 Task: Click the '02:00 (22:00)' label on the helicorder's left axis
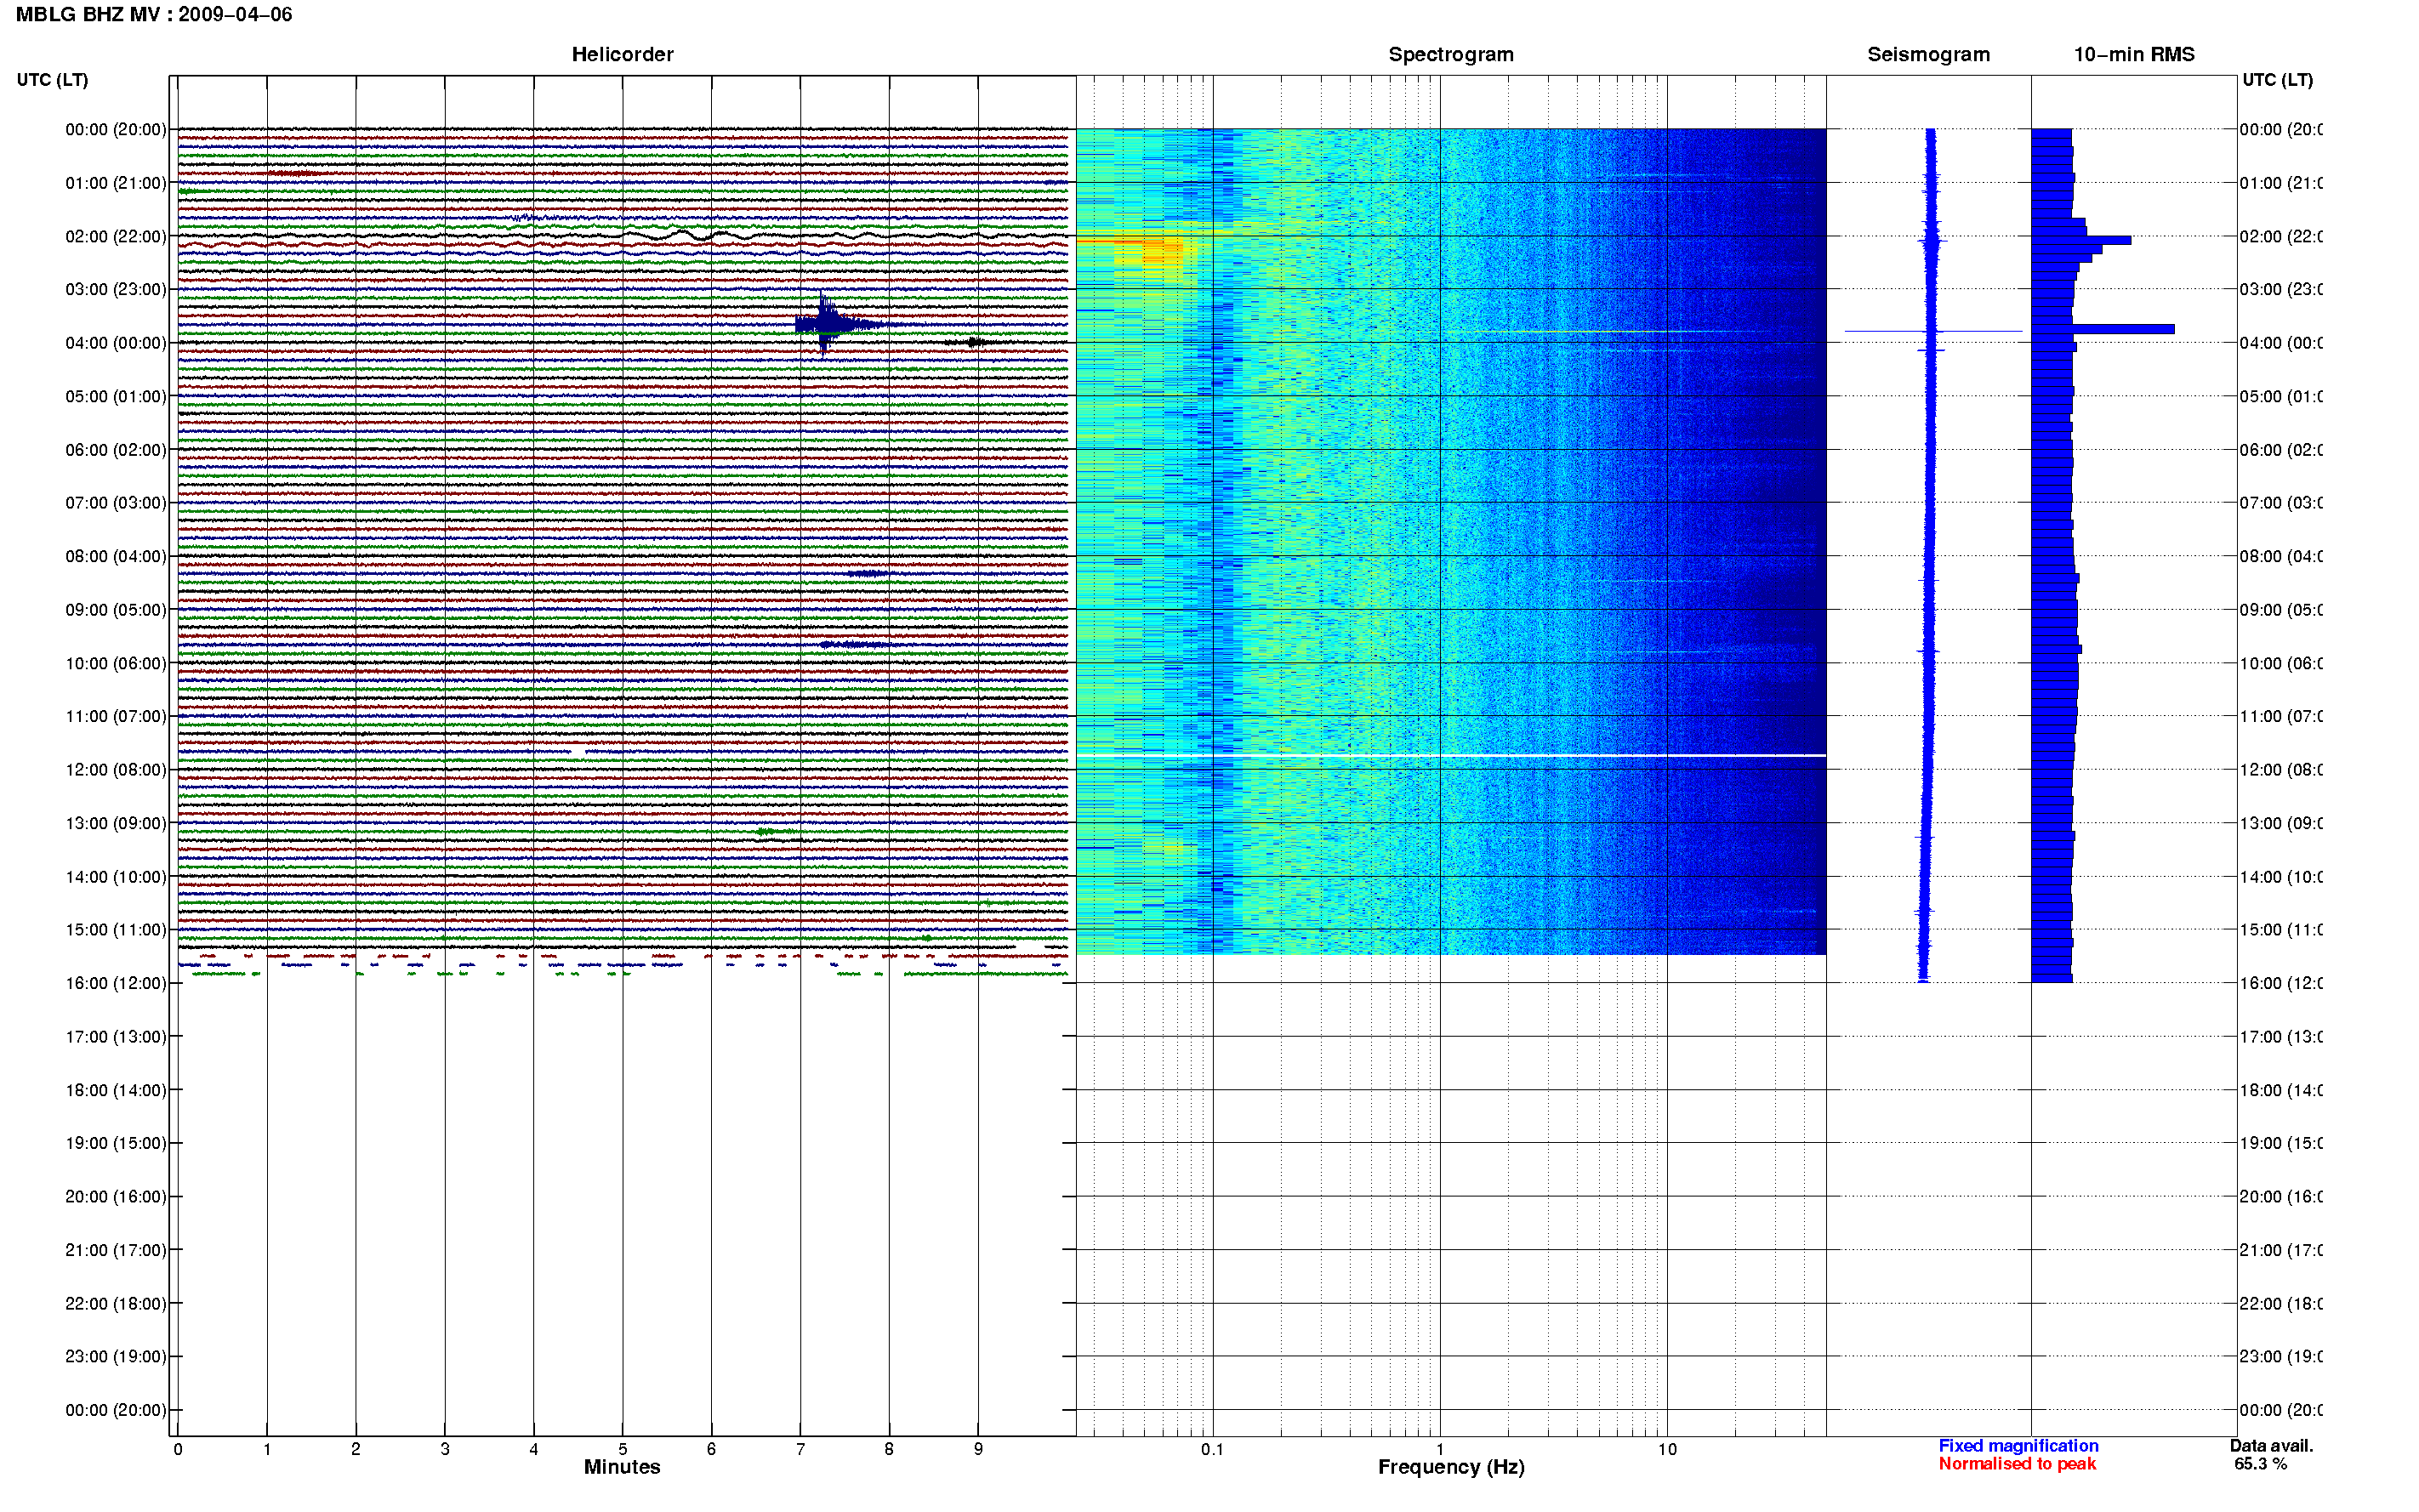coord(116,236)
